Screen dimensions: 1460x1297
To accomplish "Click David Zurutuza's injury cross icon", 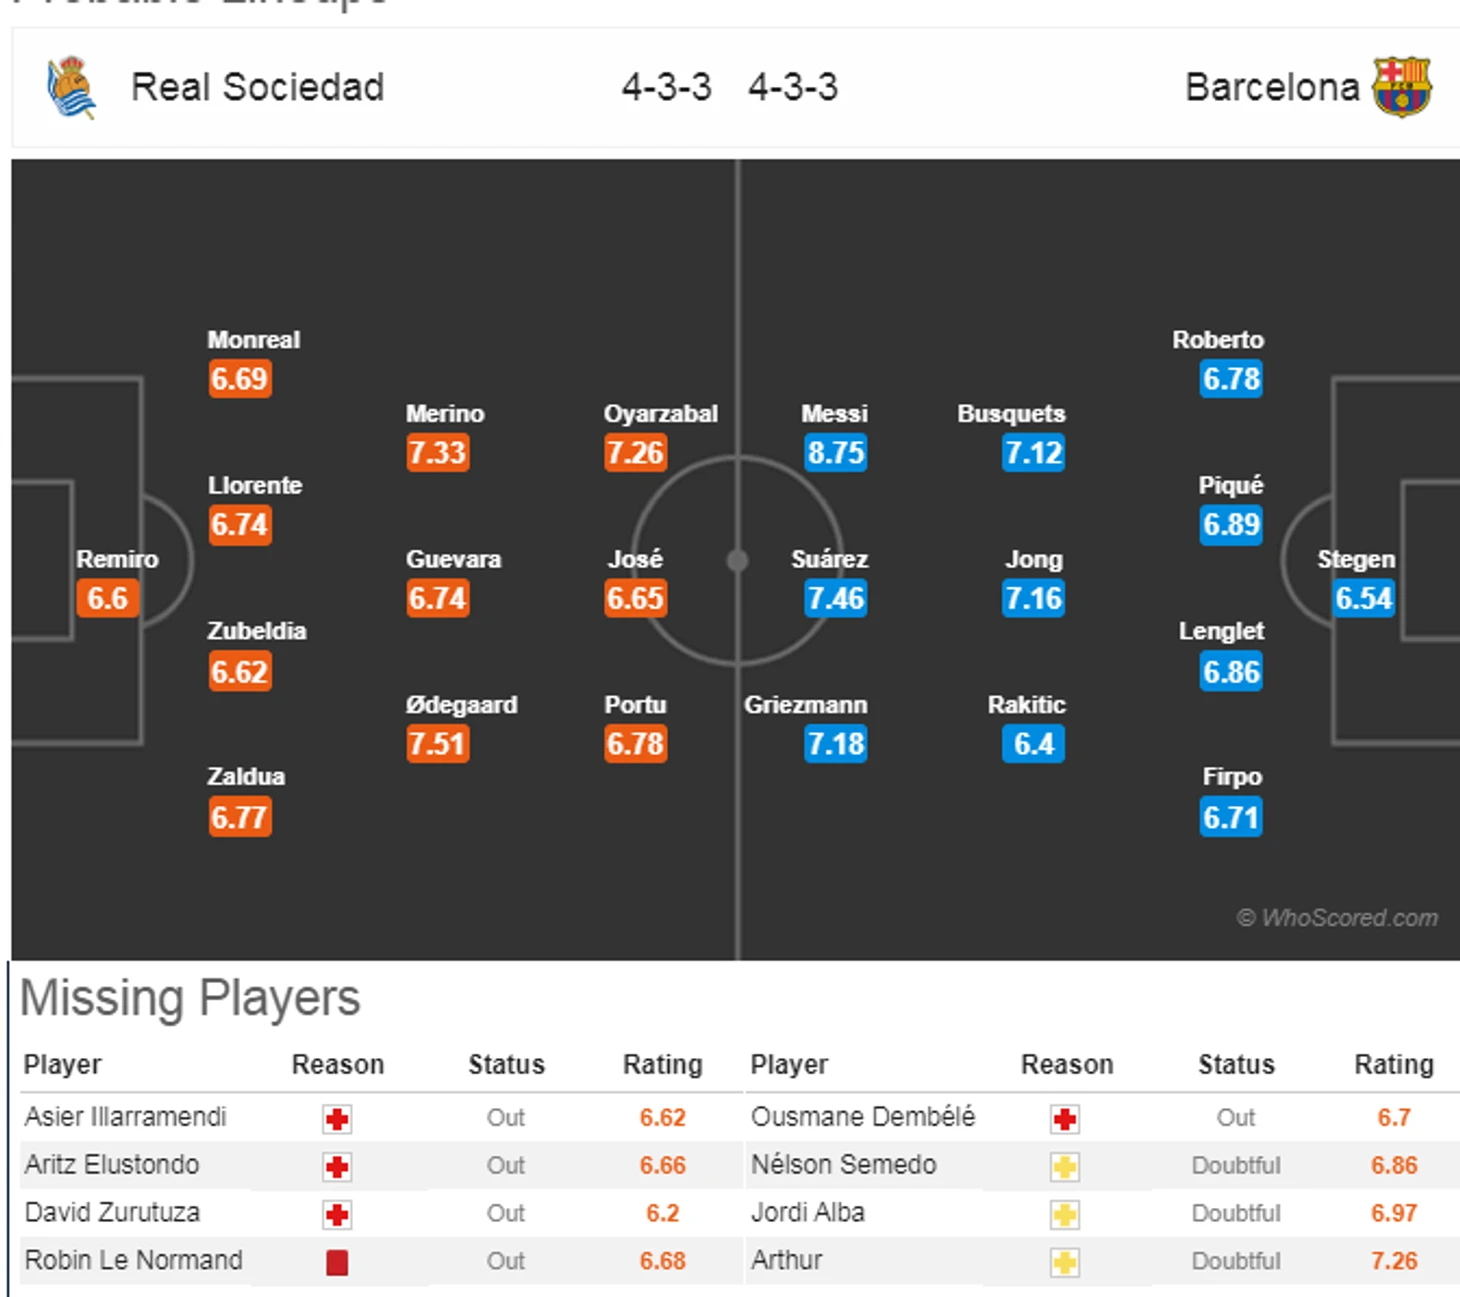I will pyautogui.click(x=337, y=1214).
